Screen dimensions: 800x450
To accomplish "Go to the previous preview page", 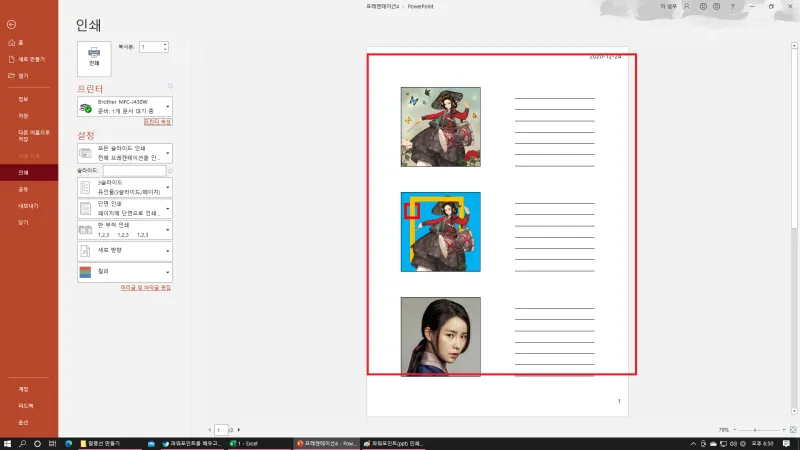I will [x=210, y=430].
